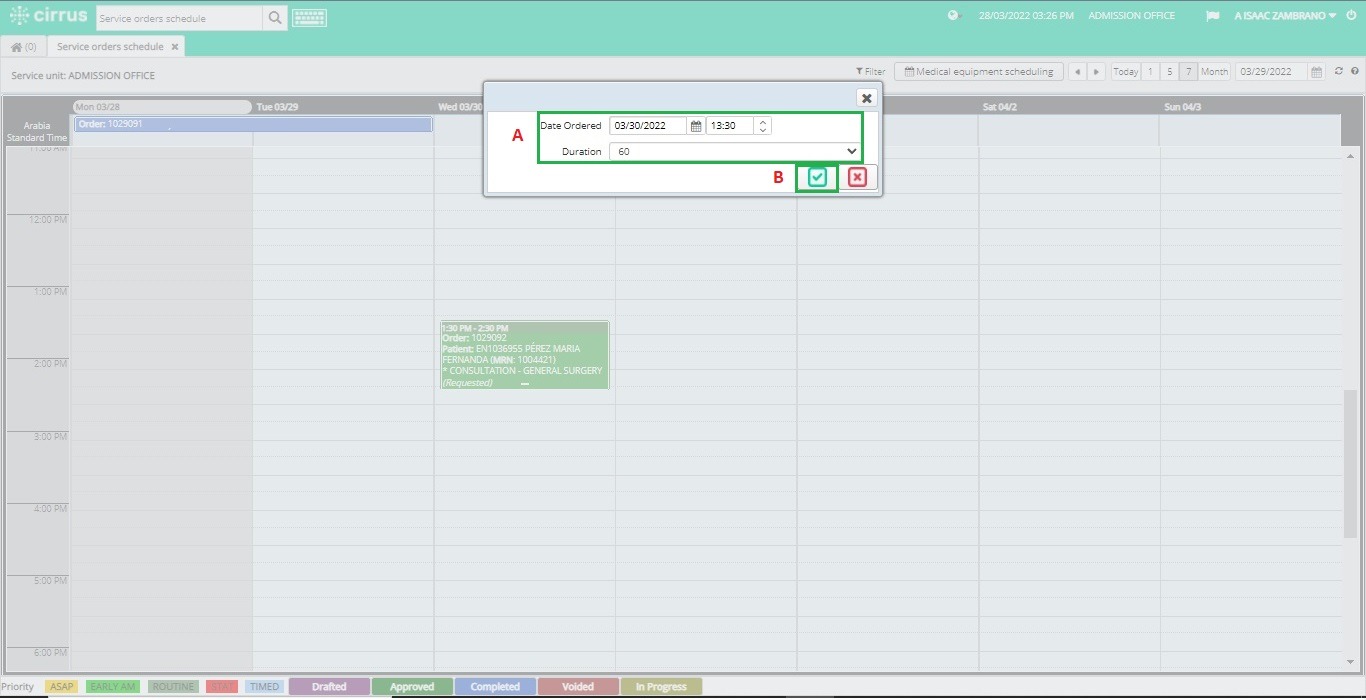Open toolbar date calendar picker
The height and width of the screenshot is (700, 1366).
click(x=1316, y=72)
